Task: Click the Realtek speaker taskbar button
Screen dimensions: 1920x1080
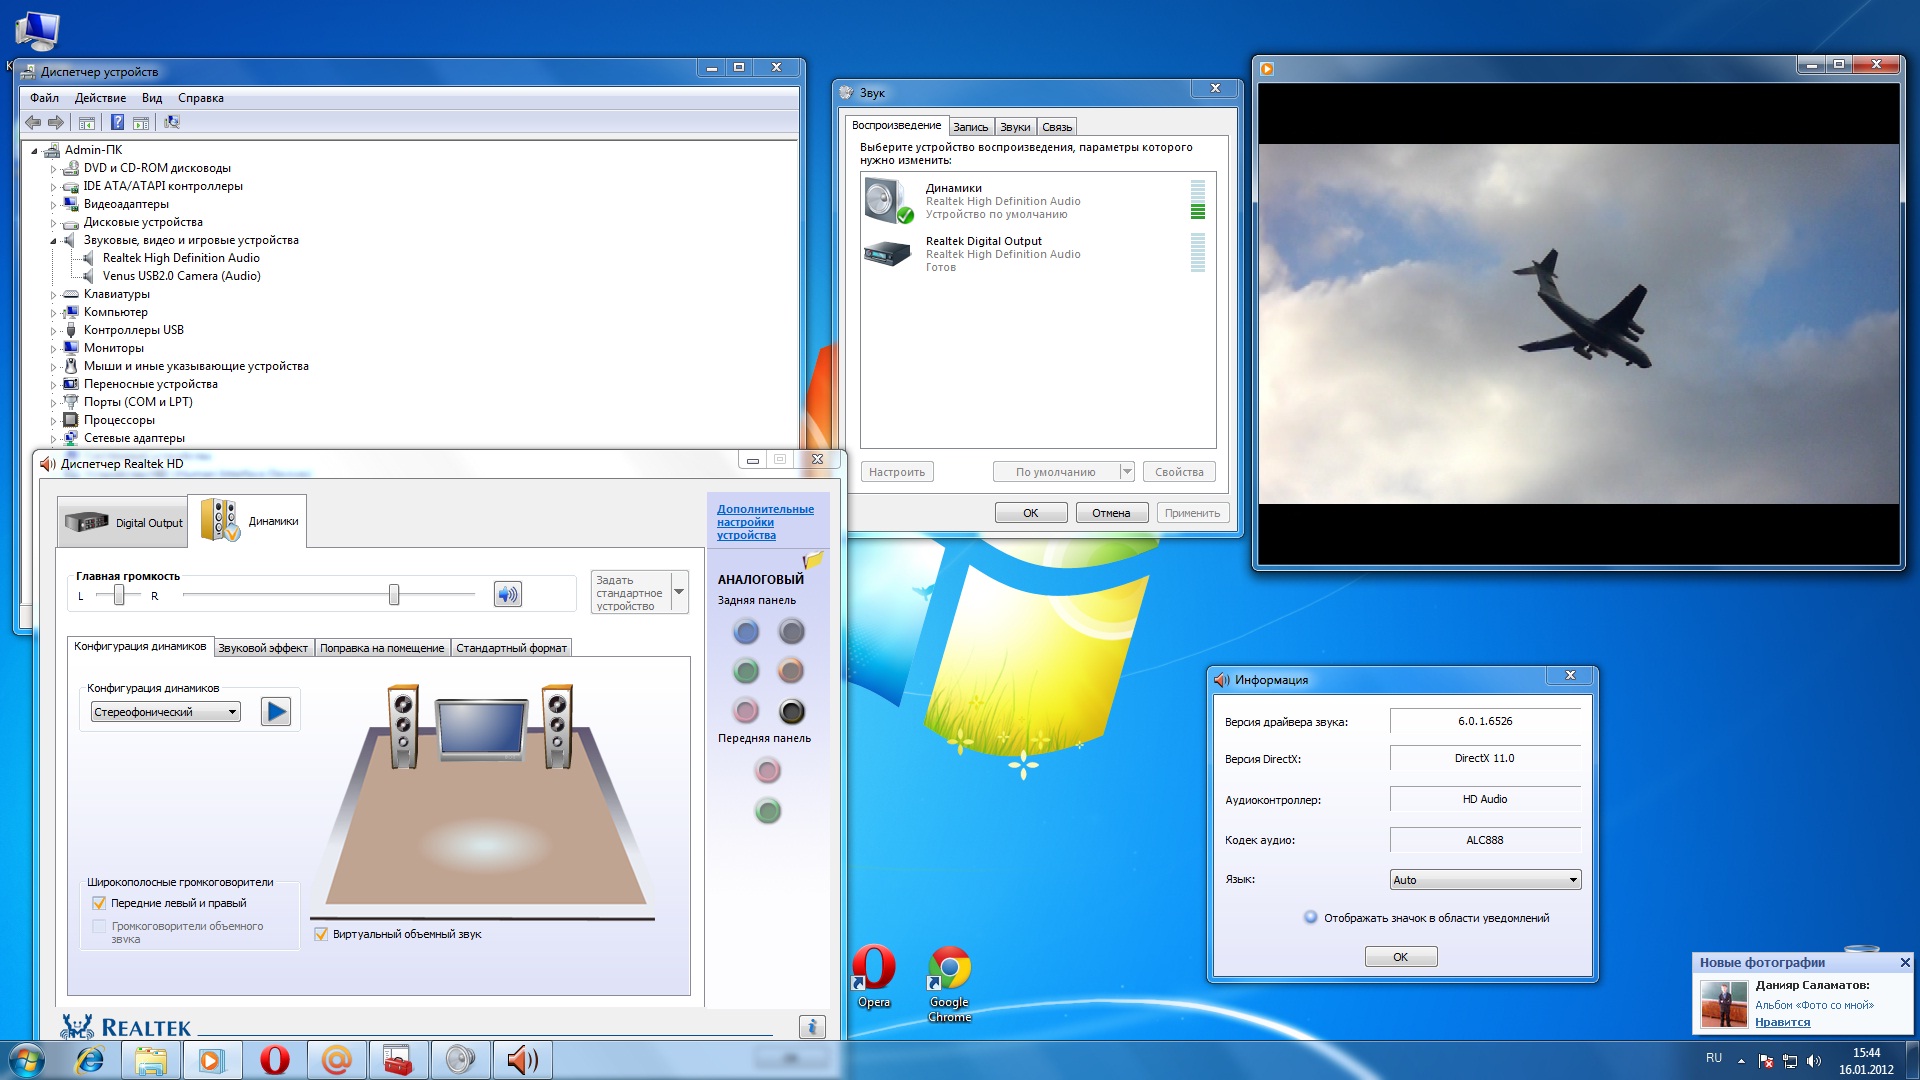Action: pyautogui.click(x=522, y=1060)
